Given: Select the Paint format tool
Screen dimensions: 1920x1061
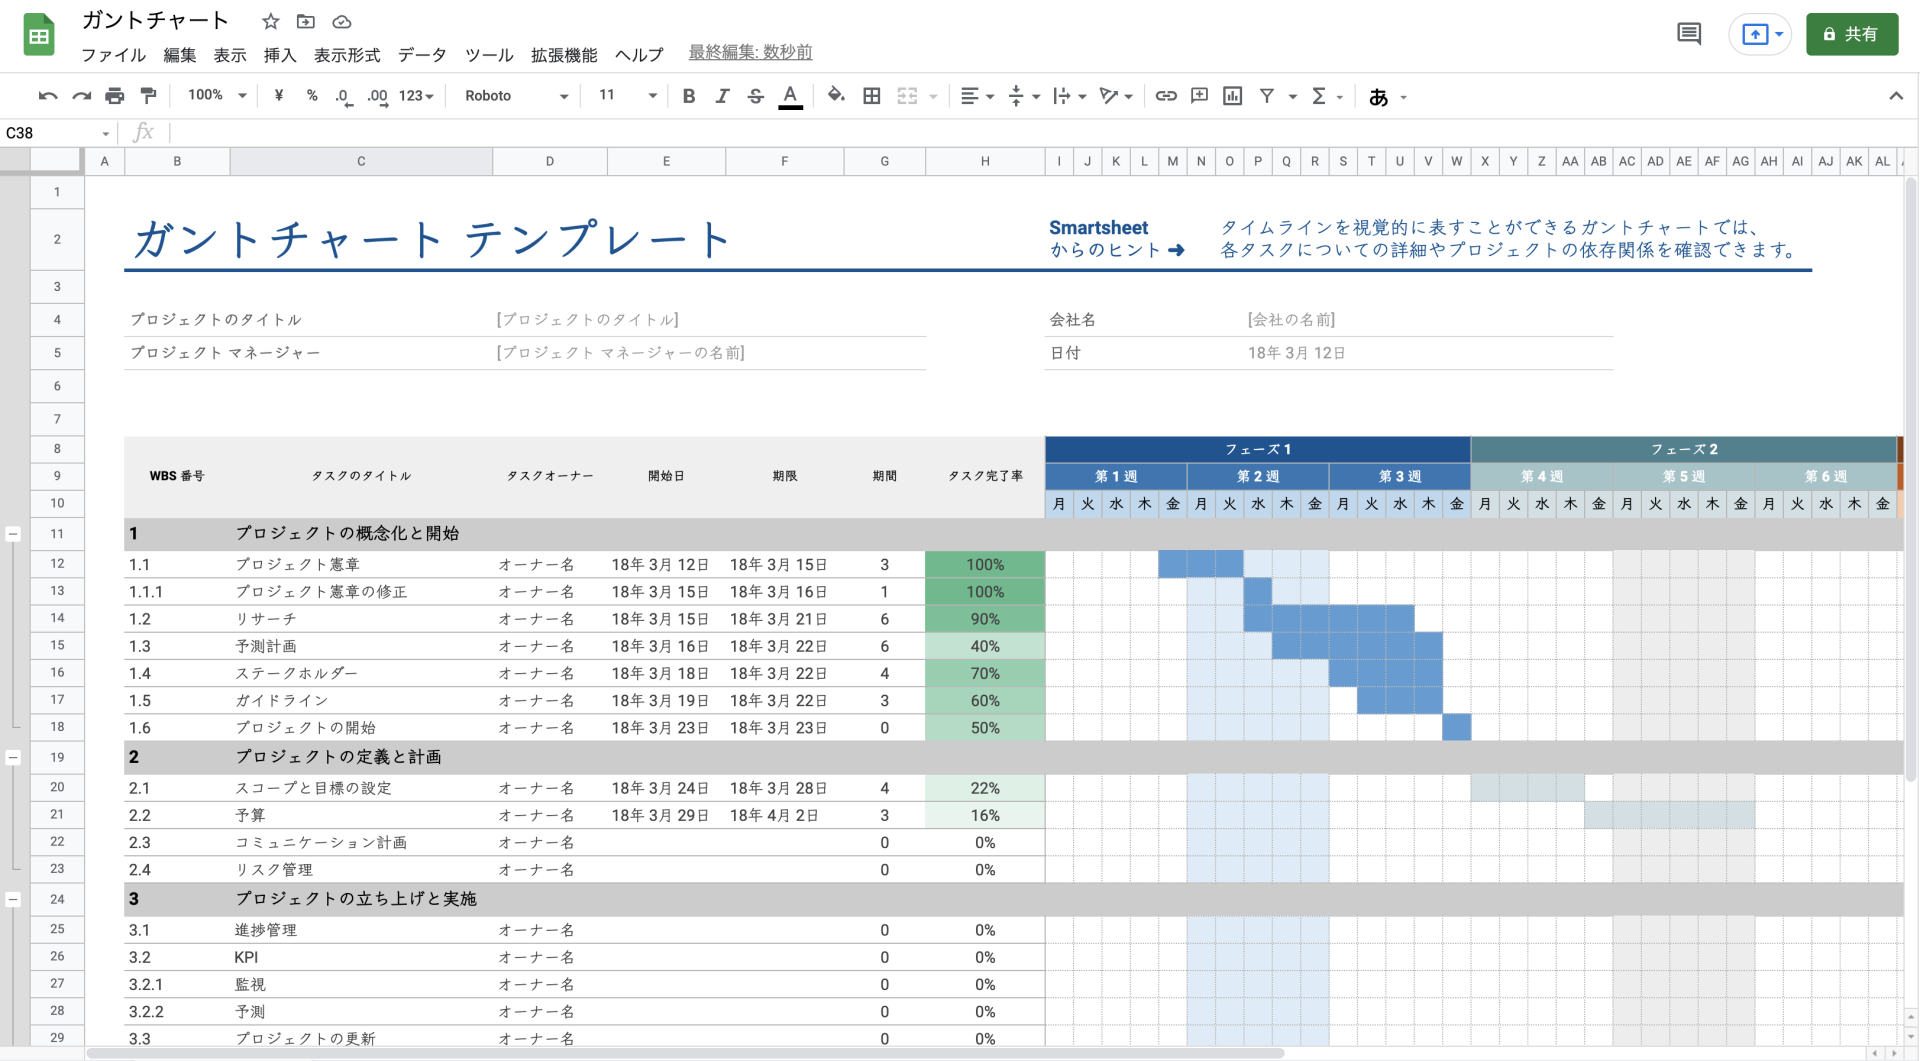Looking at the screenshot, I should tap(148, 96).
